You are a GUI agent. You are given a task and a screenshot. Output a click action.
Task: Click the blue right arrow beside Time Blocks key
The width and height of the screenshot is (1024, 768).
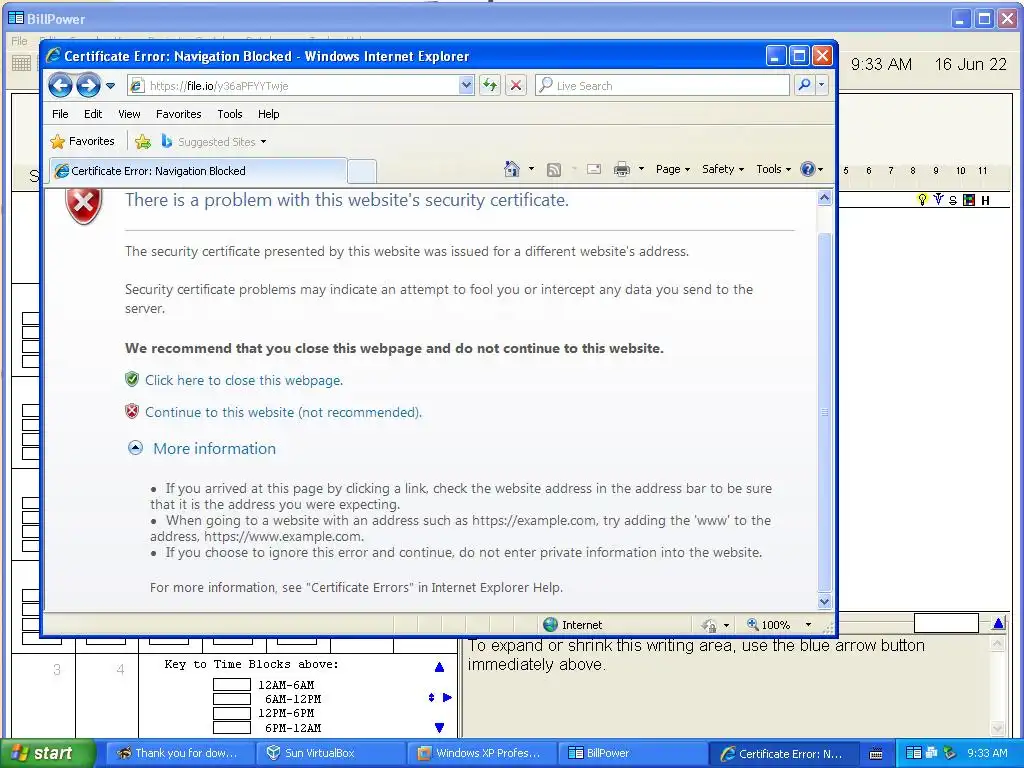[x=447, y=697]
